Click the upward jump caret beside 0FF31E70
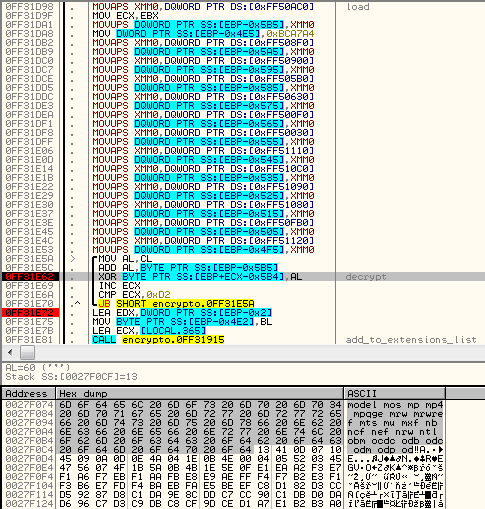485x509 pixels. pyautogui.click(x=78, y=303)
